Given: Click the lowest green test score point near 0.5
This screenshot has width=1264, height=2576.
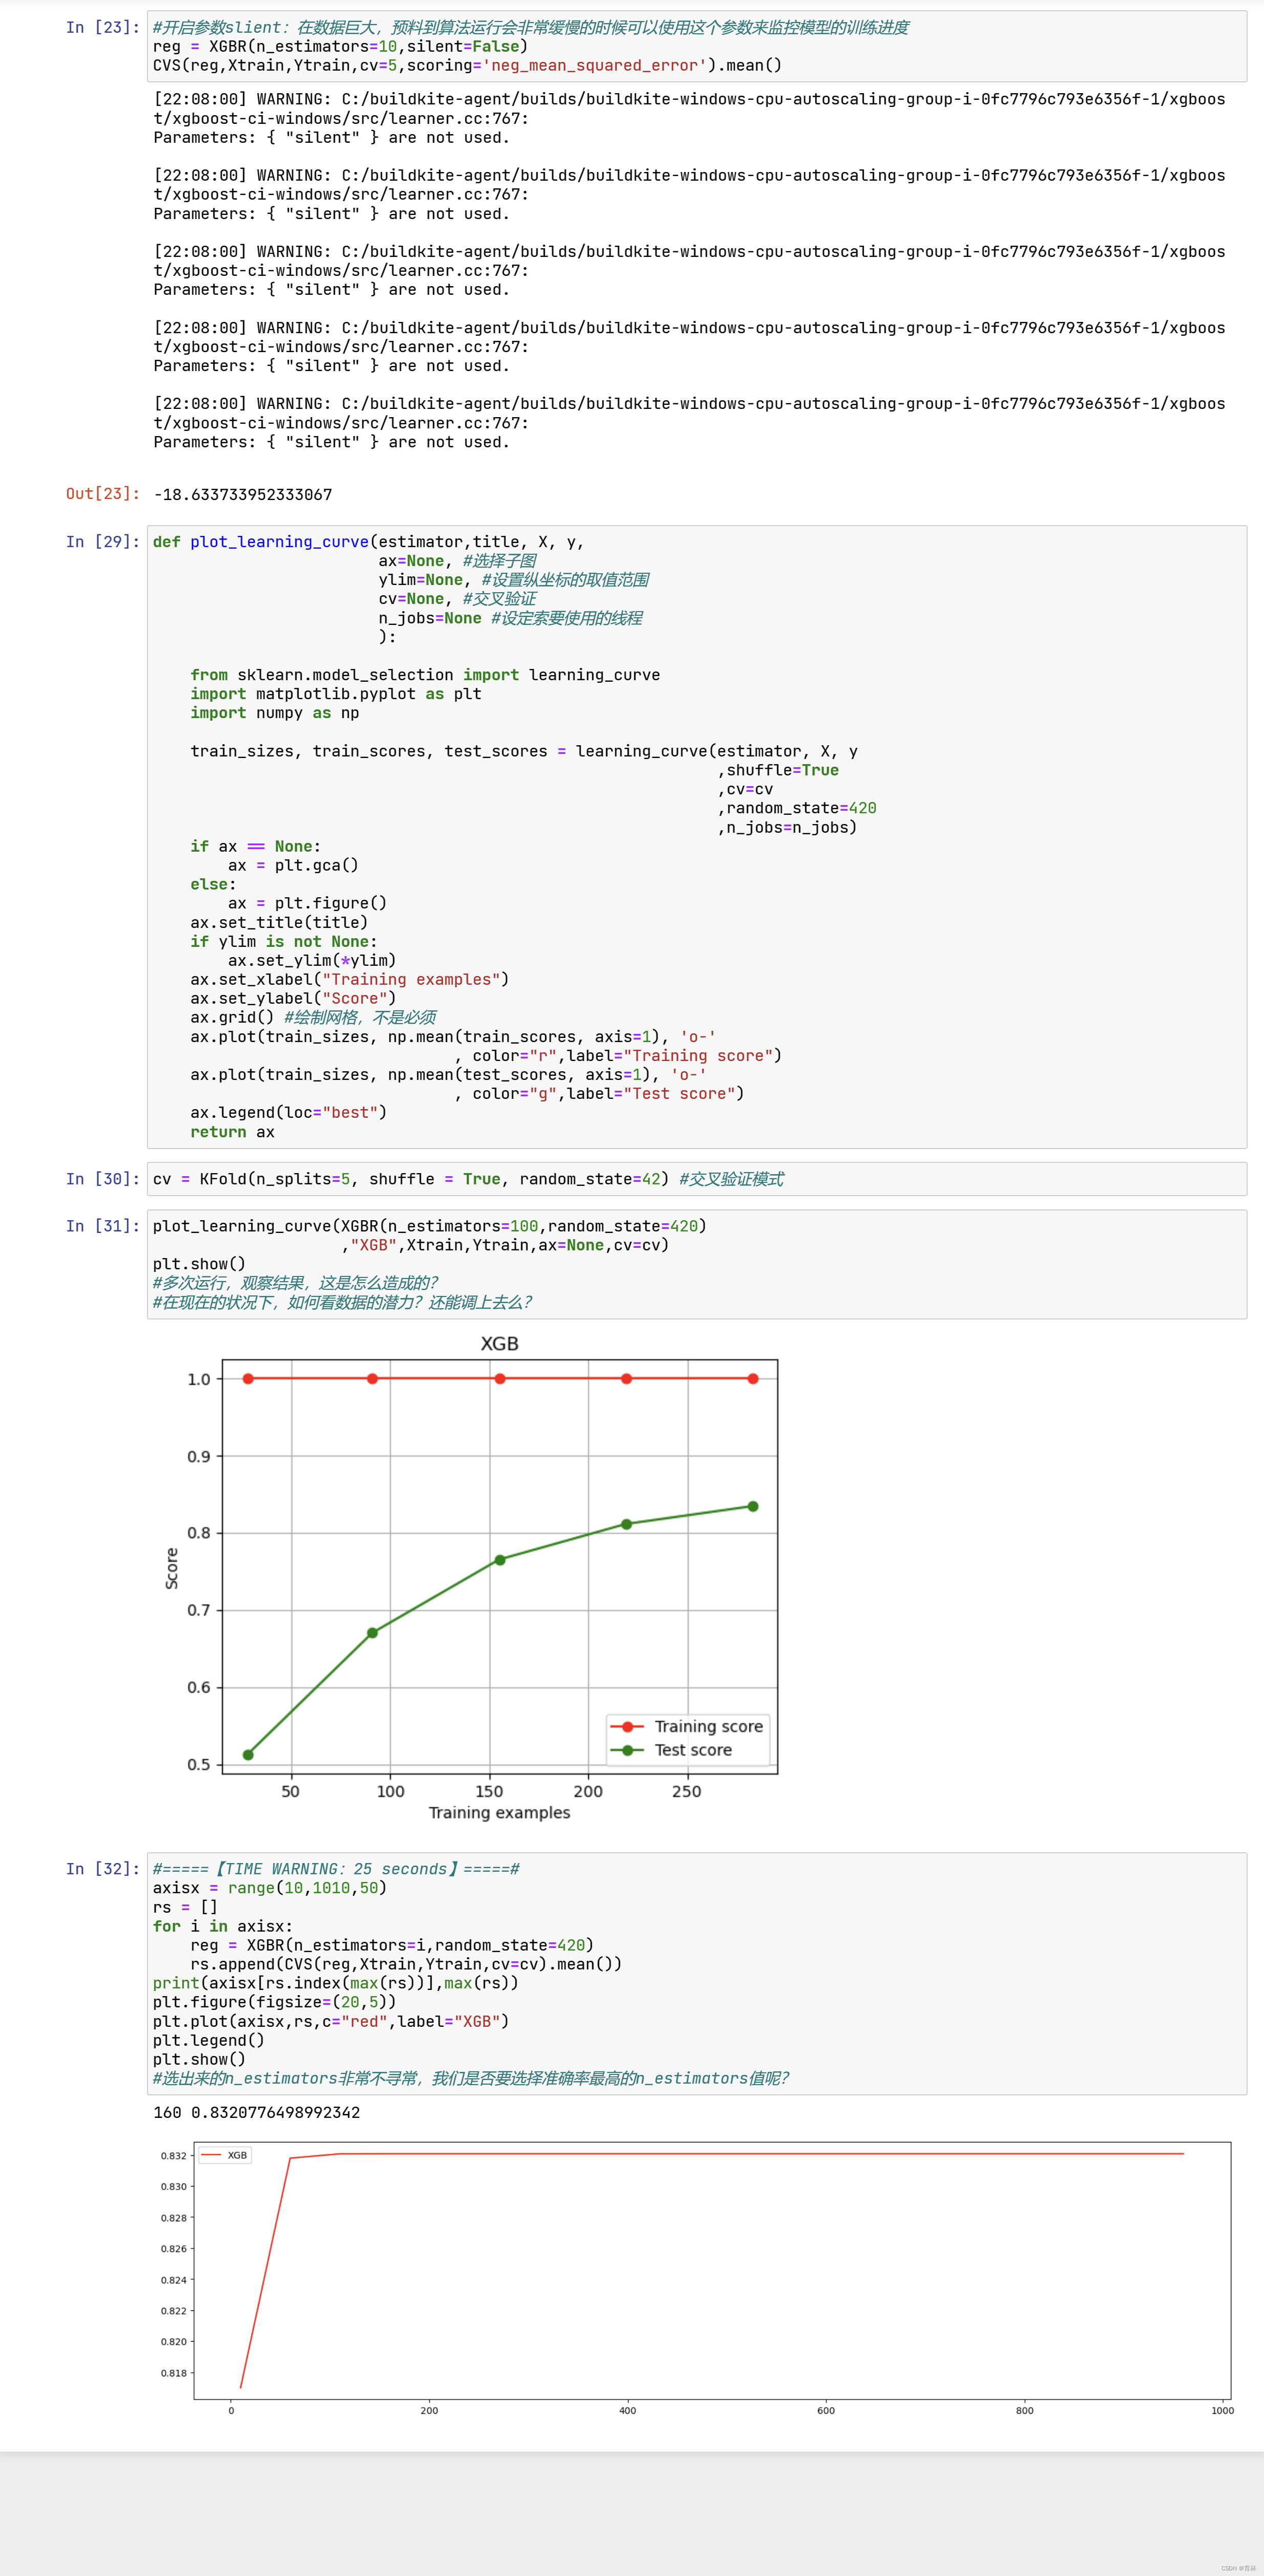Looking at the screenshot, I should click(248, 1754).
